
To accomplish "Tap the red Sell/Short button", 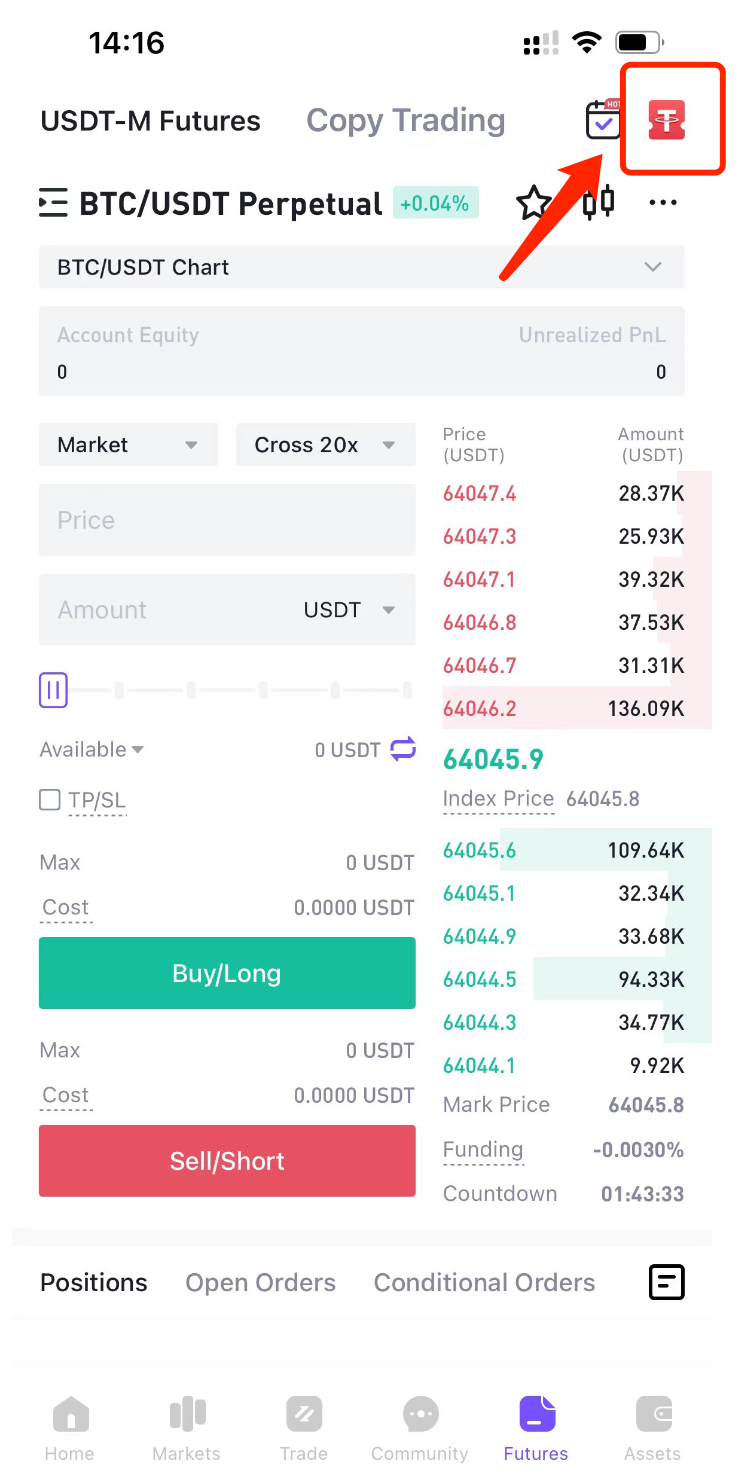I will pos(227,1161).
